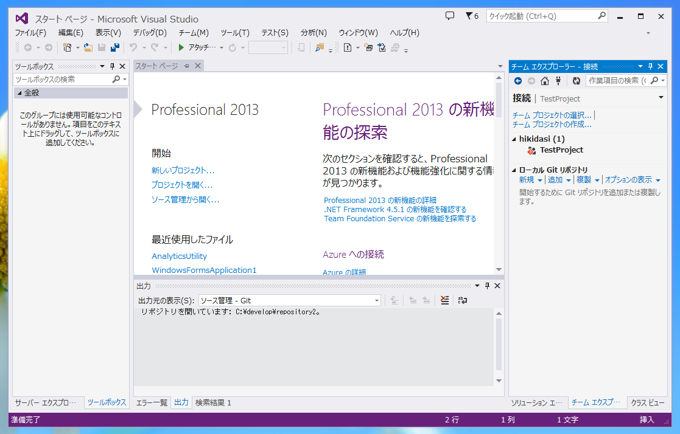Click the 新しいプロジェクト... link
This screenshot has height=434, width=680.
coord(183,170)
